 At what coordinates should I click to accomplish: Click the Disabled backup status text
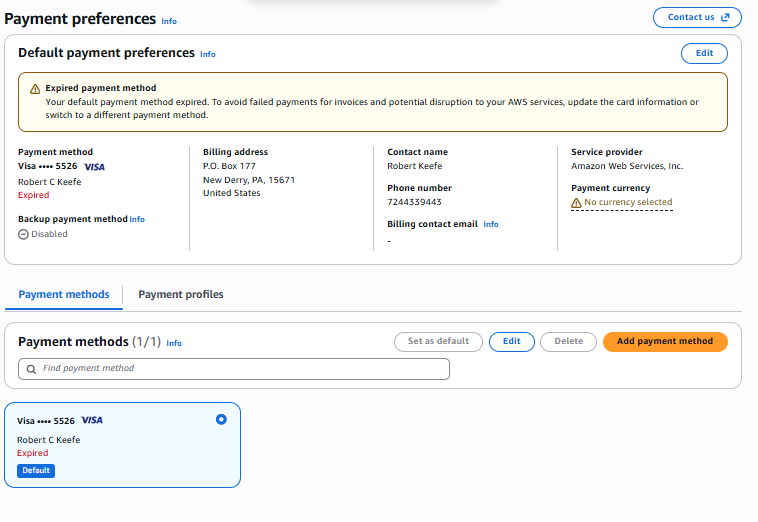tap(49, 234)
